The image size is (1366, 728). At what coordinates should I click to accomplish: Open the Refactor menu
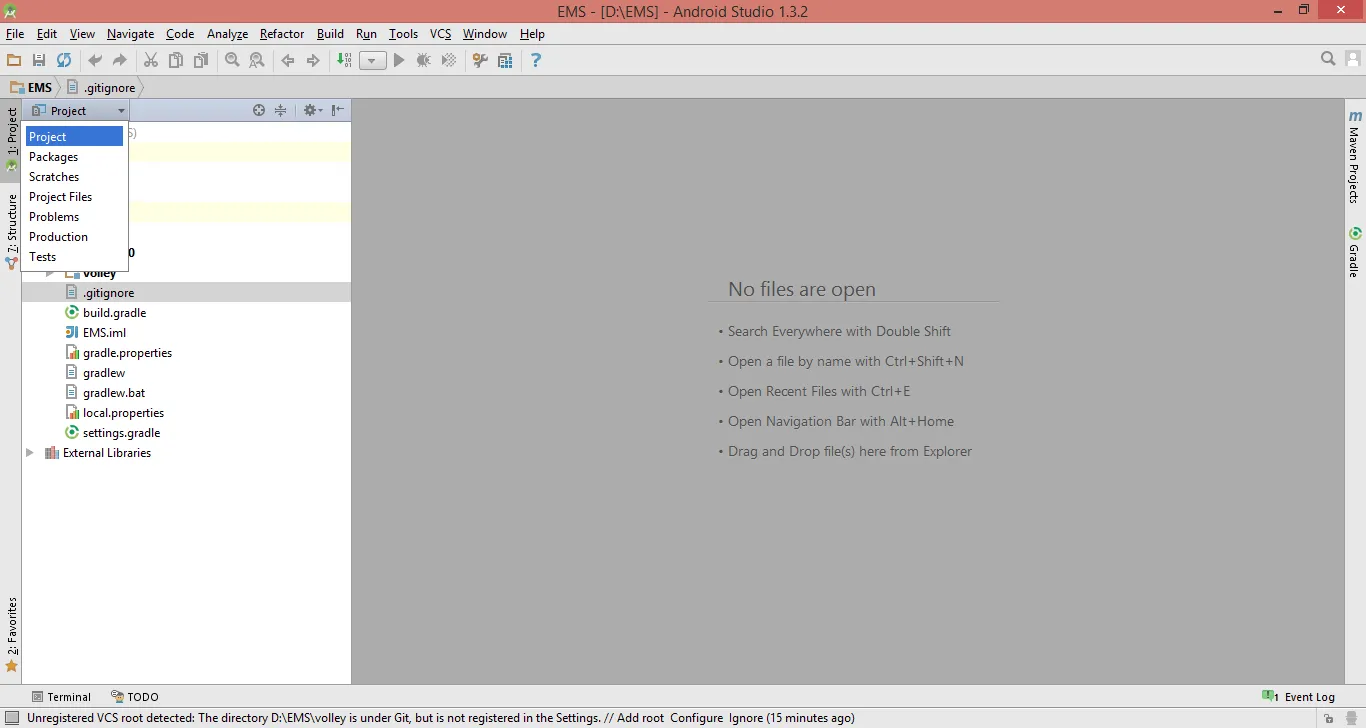click(x=282, y=34)
